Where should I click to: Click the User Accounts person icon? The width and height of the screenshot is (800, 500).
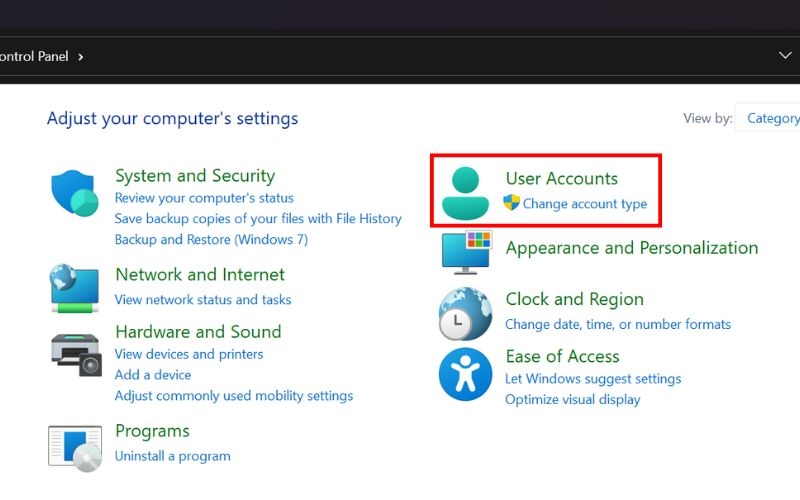tap(465, 192)
